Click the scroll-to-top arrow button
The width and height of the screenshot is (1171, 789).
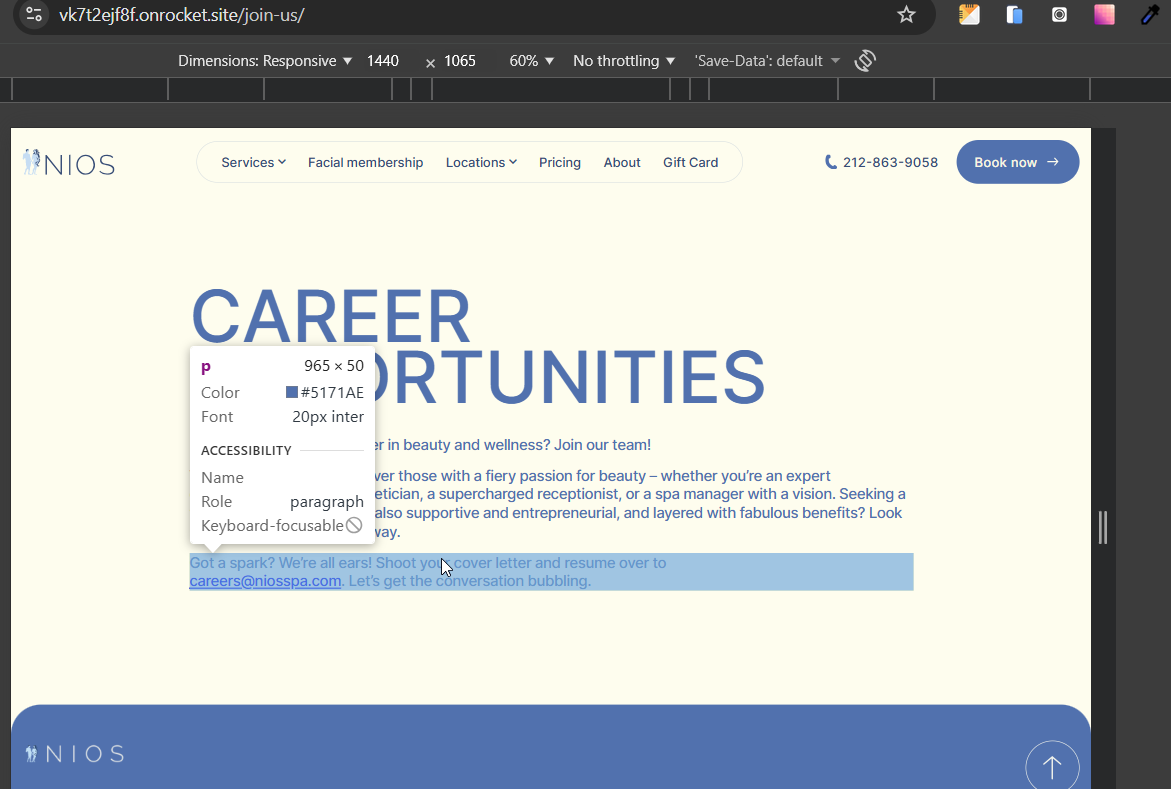(x=1052, y=766)
